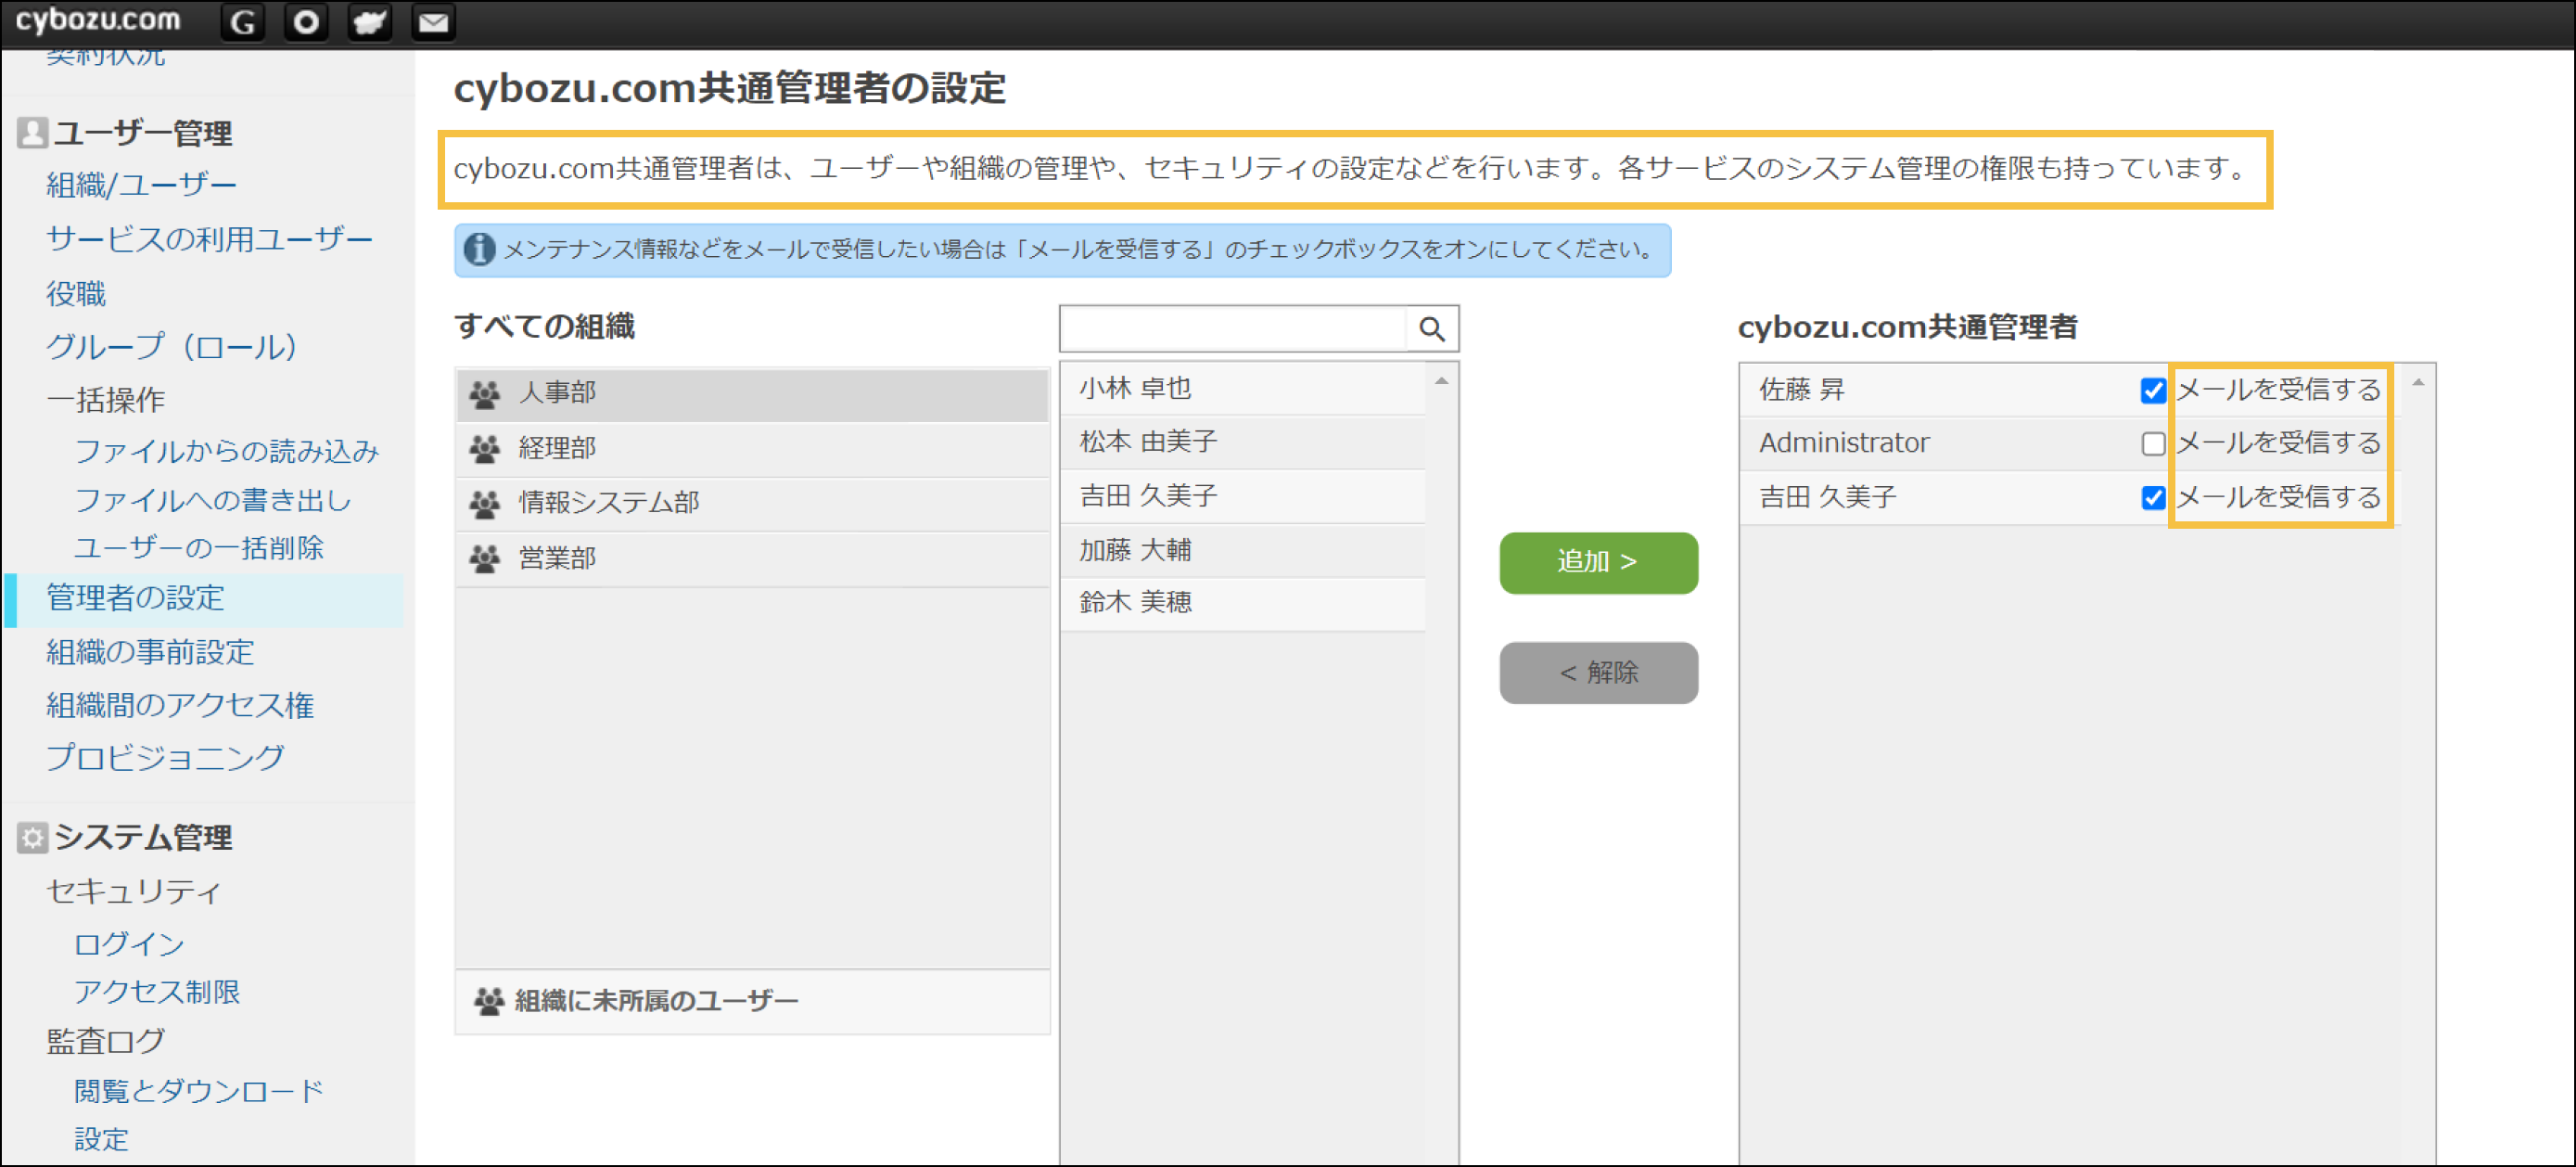Click the group icon for 組織に未所属のユーザー
The width and height of the screenshot is (2576, 1167).
click(x=489, y=1001)
